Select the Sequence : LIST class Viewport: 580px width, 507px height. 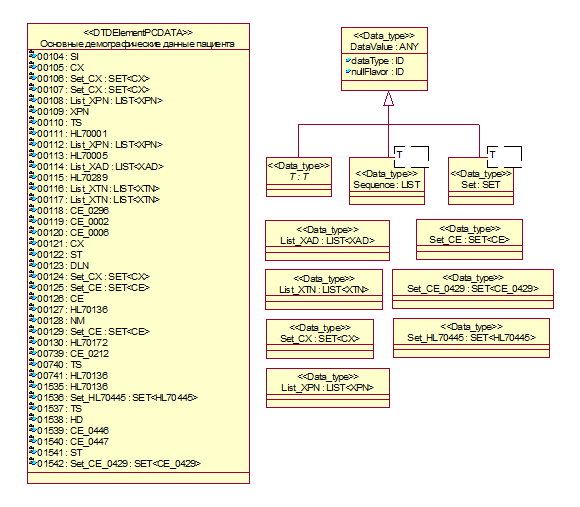pyautogui.click(x=387, y=181)
